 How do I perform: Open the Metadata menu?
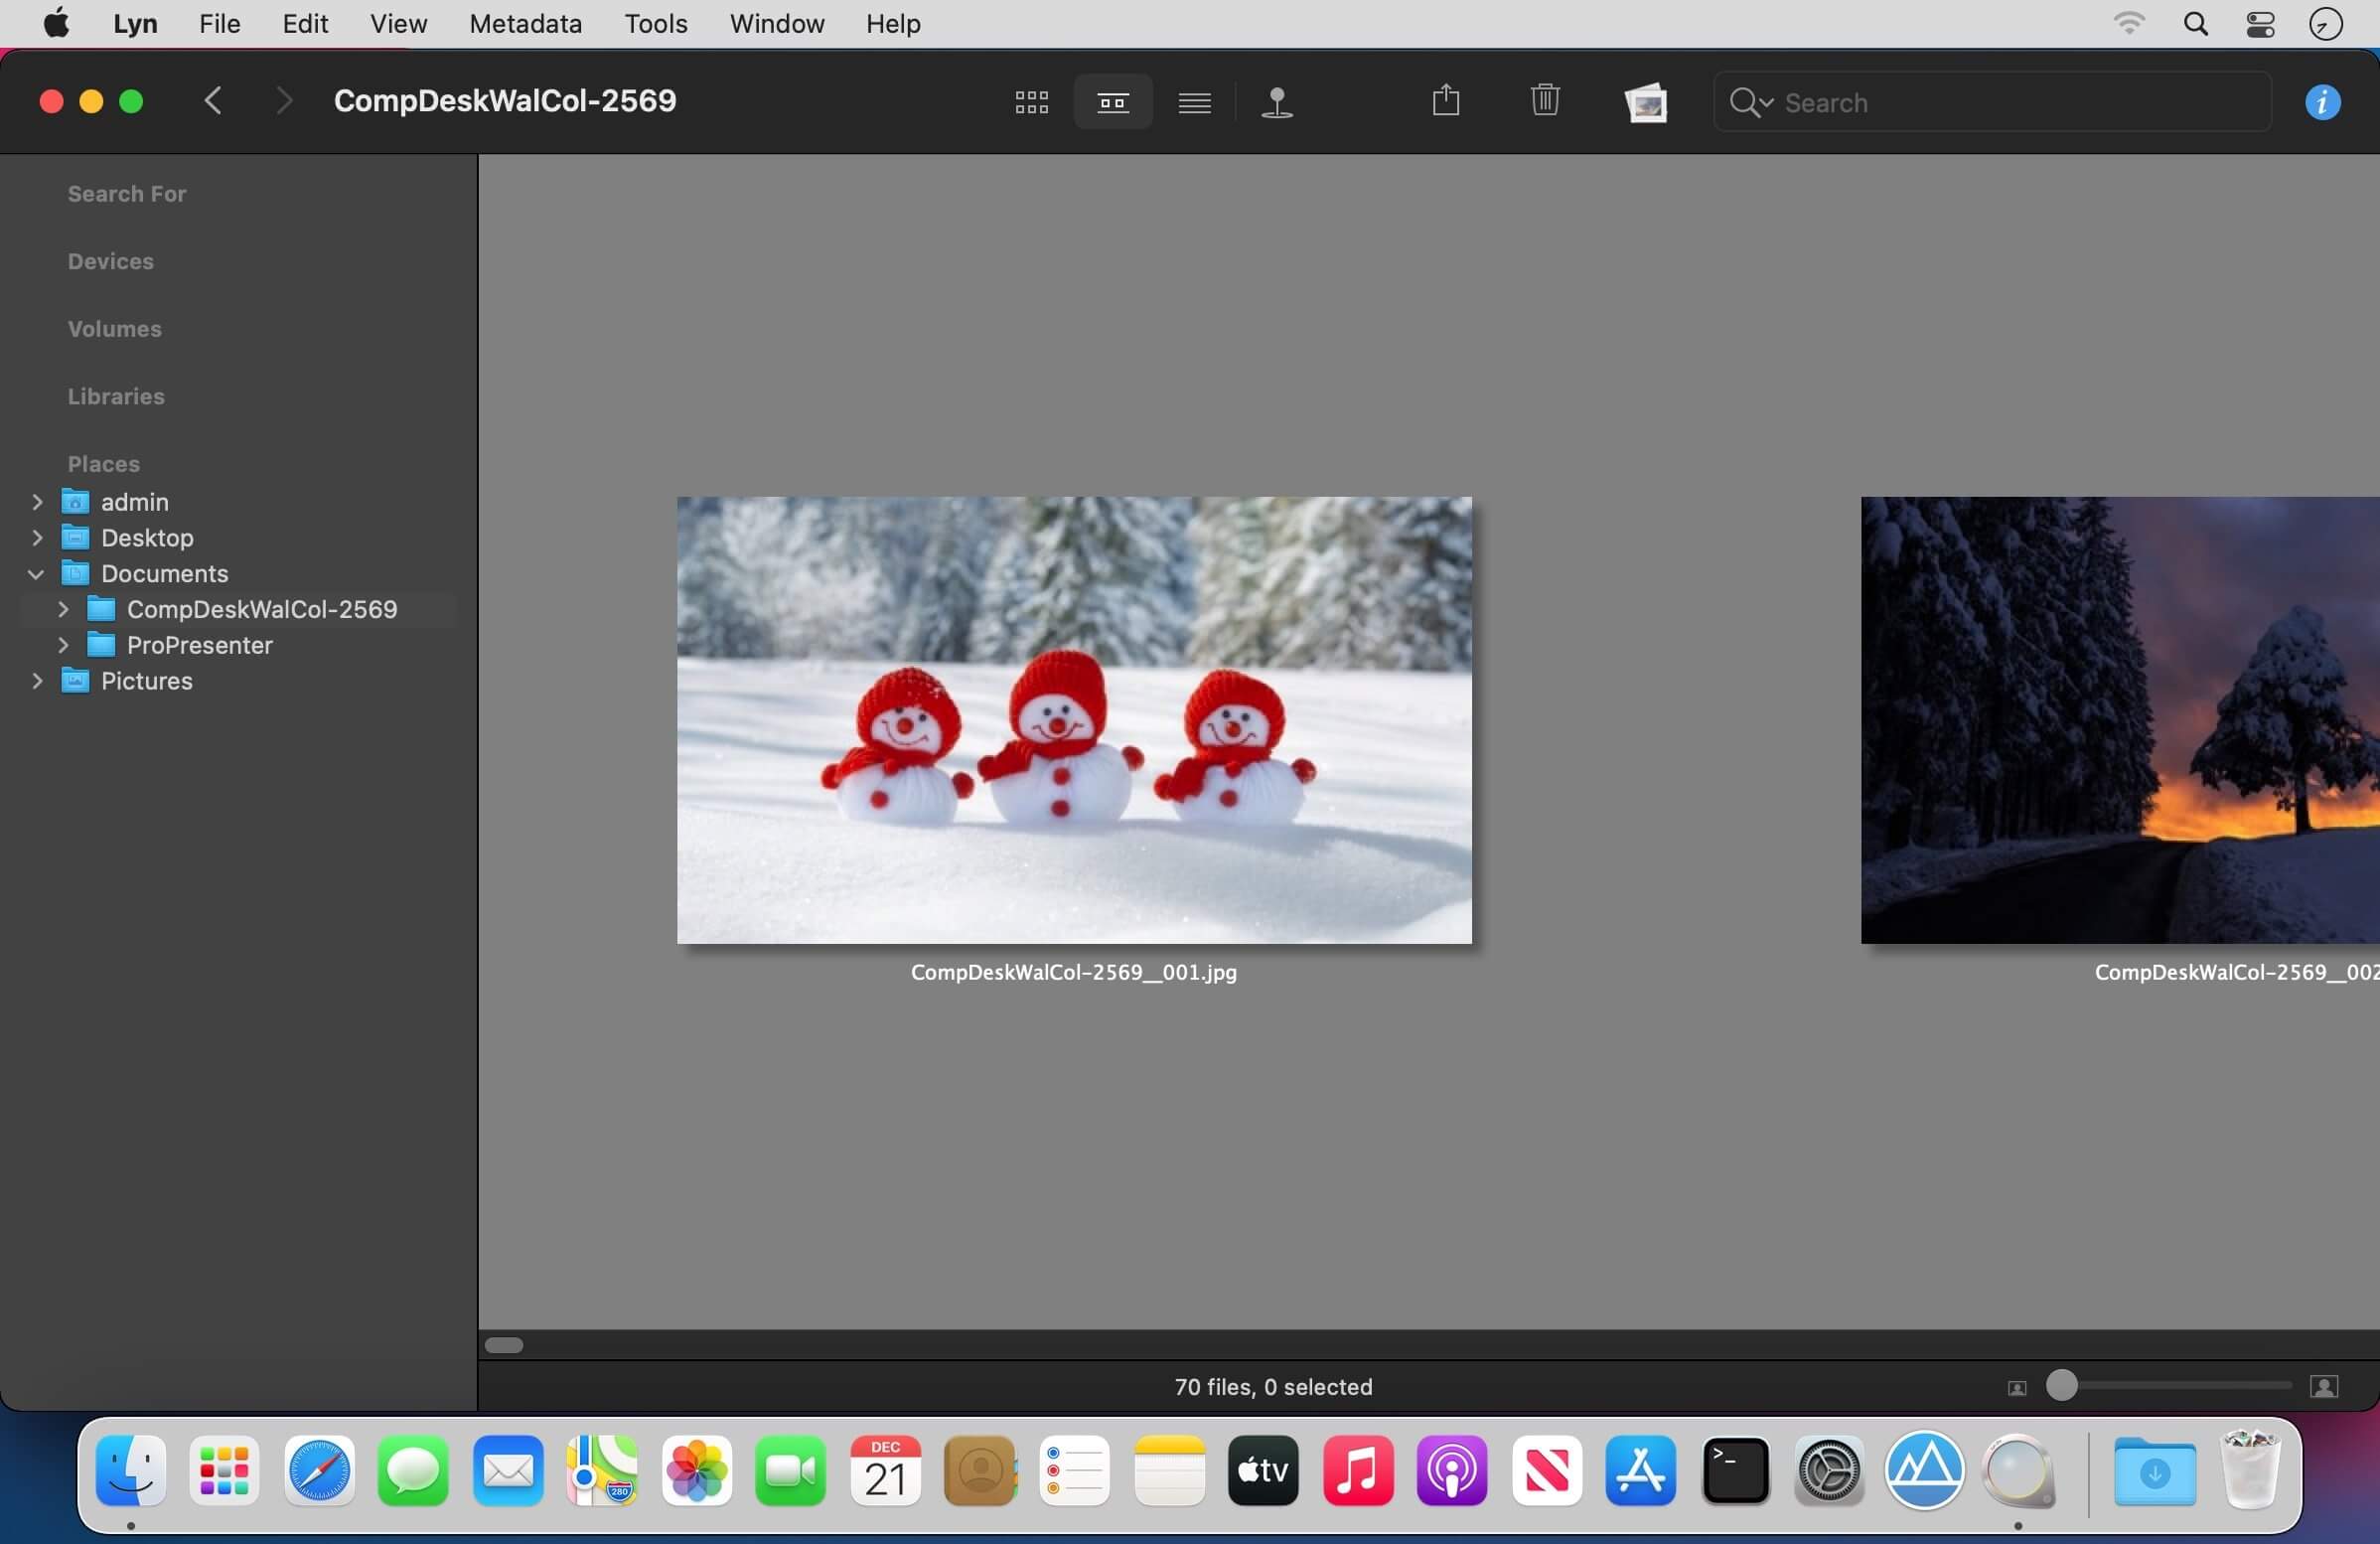pyautogui.click(x=525, y=23)
